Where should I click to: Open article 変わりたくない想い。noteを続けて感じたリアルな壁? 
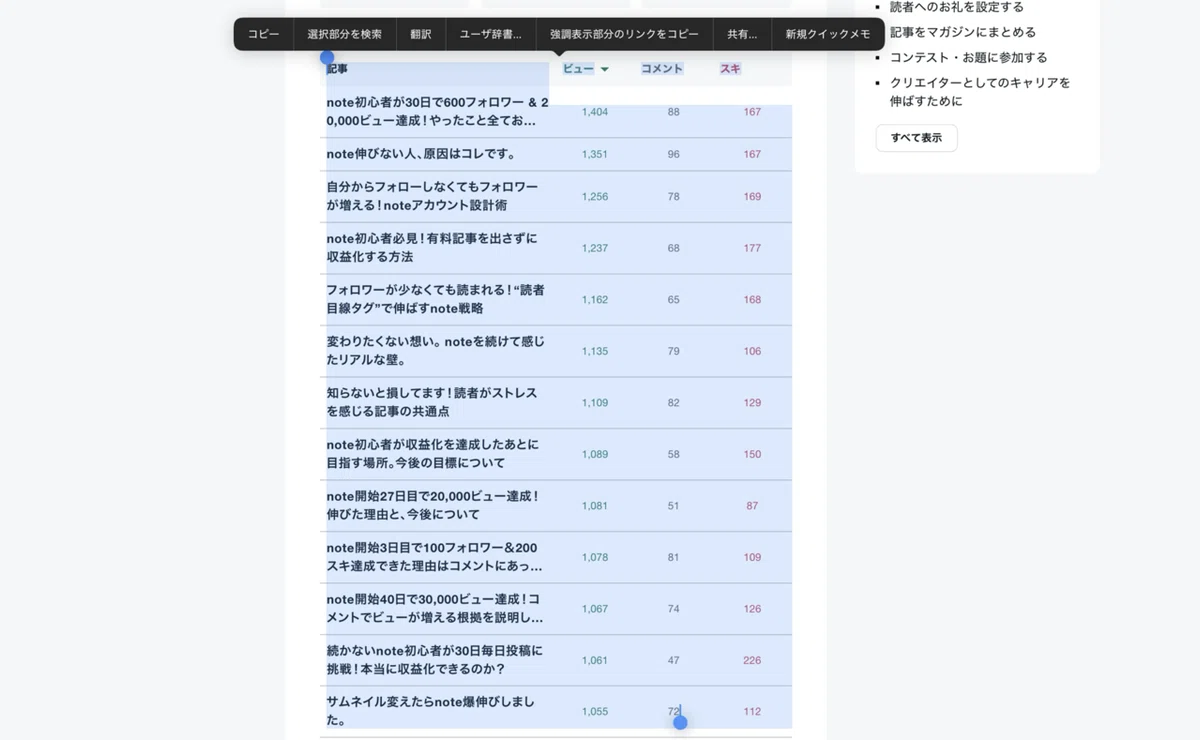(435, 351)
